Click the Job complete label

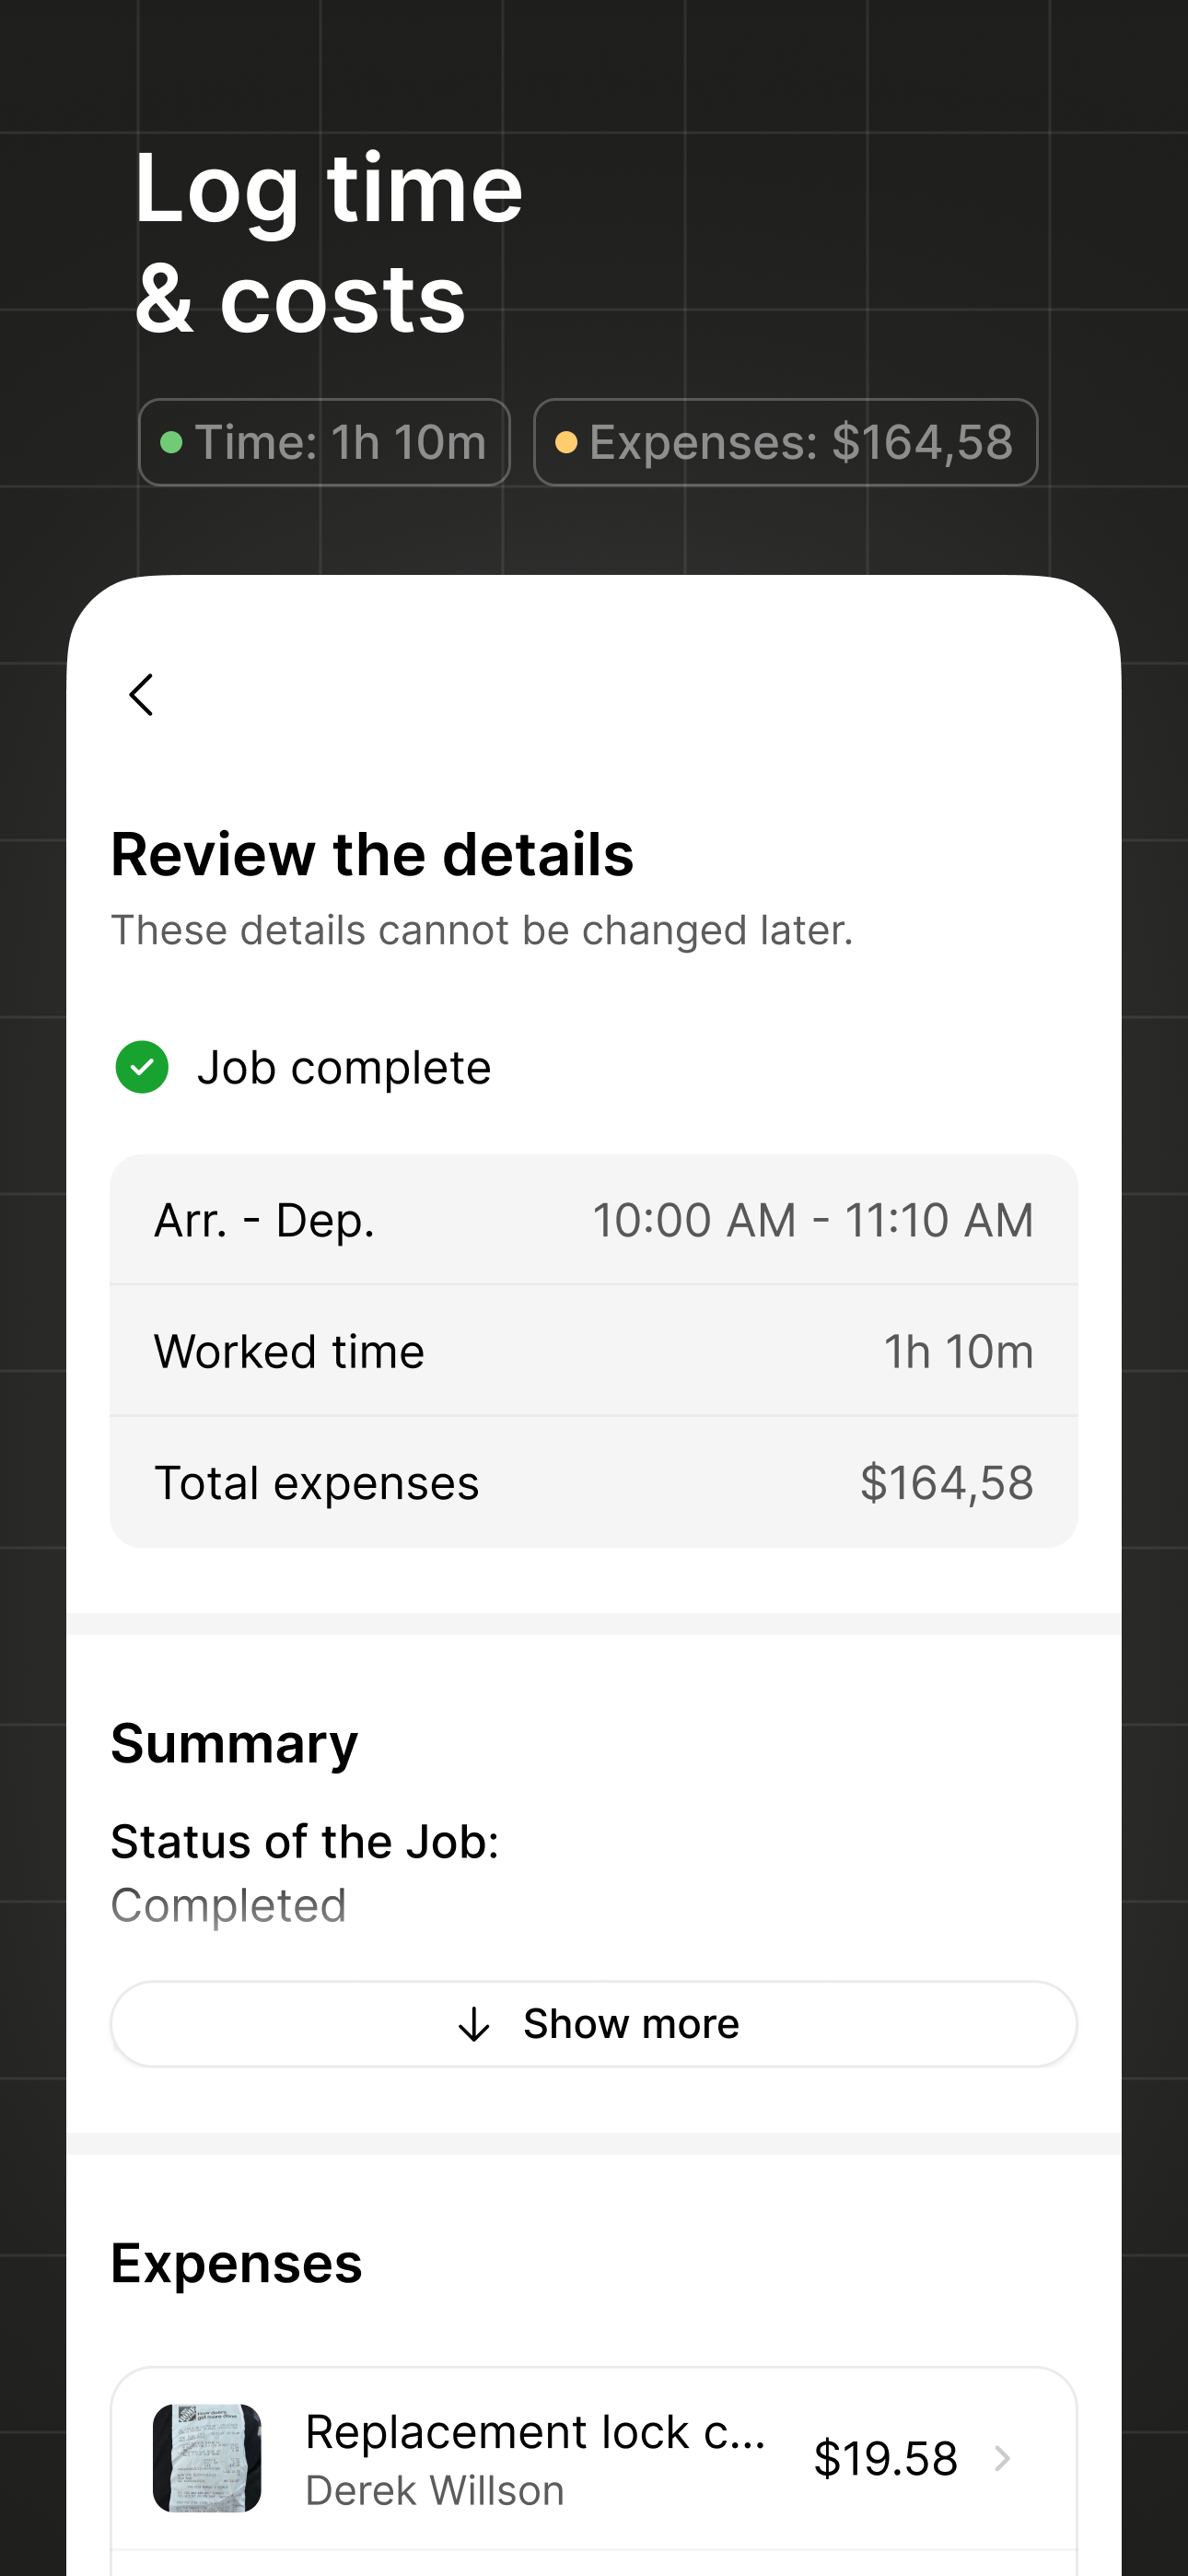(344, 1067)
